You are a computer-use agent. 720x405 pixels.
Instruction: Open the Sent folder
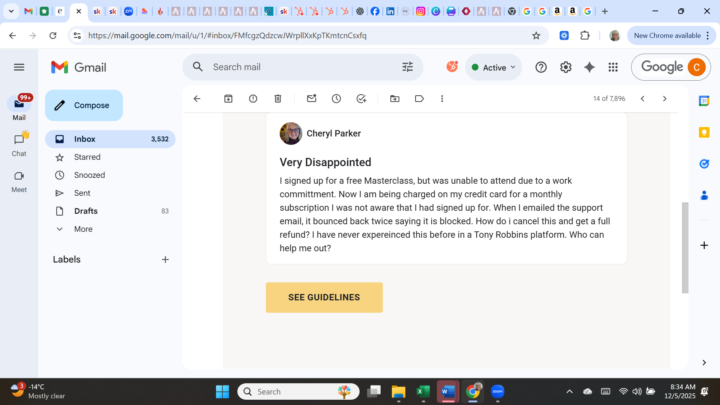pyautogui.click(x=110, y=193)
